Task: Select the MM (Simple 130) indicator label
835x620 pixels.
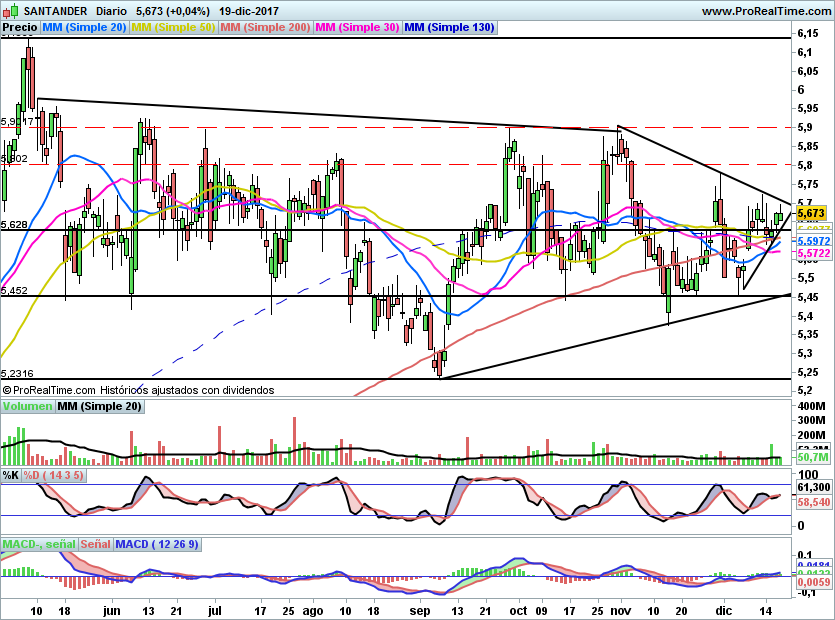Action: (x=449, y=28)
